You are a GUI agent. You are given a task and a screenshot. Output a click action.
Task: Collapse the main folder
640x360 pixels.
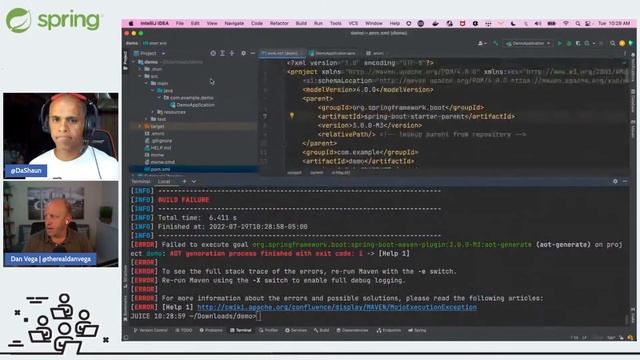[147, 83]
